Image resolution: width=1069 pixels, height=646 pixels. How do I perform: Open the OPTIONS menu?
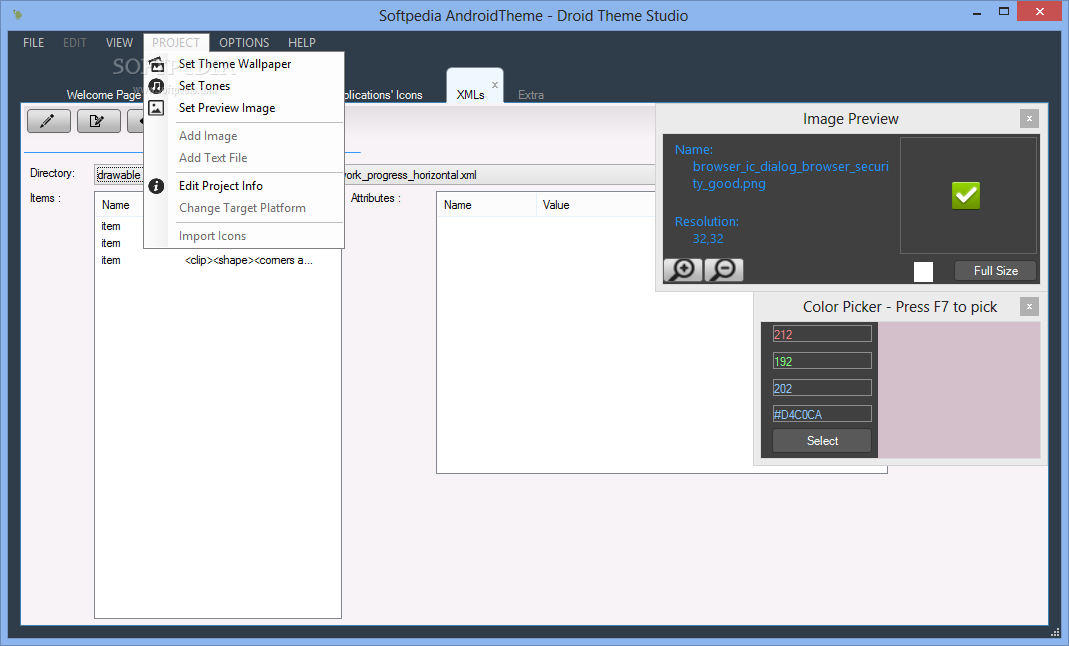pyautogui.click(x=244, y=42)
